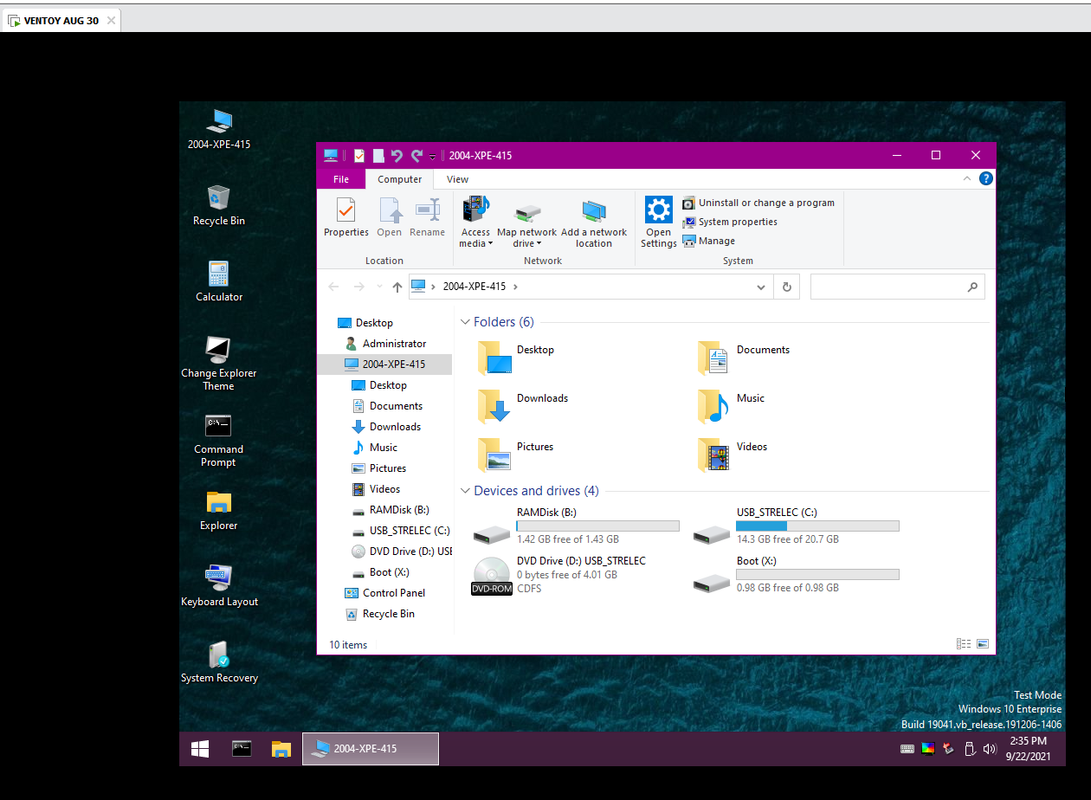Select 2004-XPE-415 in navigation tree
This screenshot has width=1091, height=800.
[385, 364]
